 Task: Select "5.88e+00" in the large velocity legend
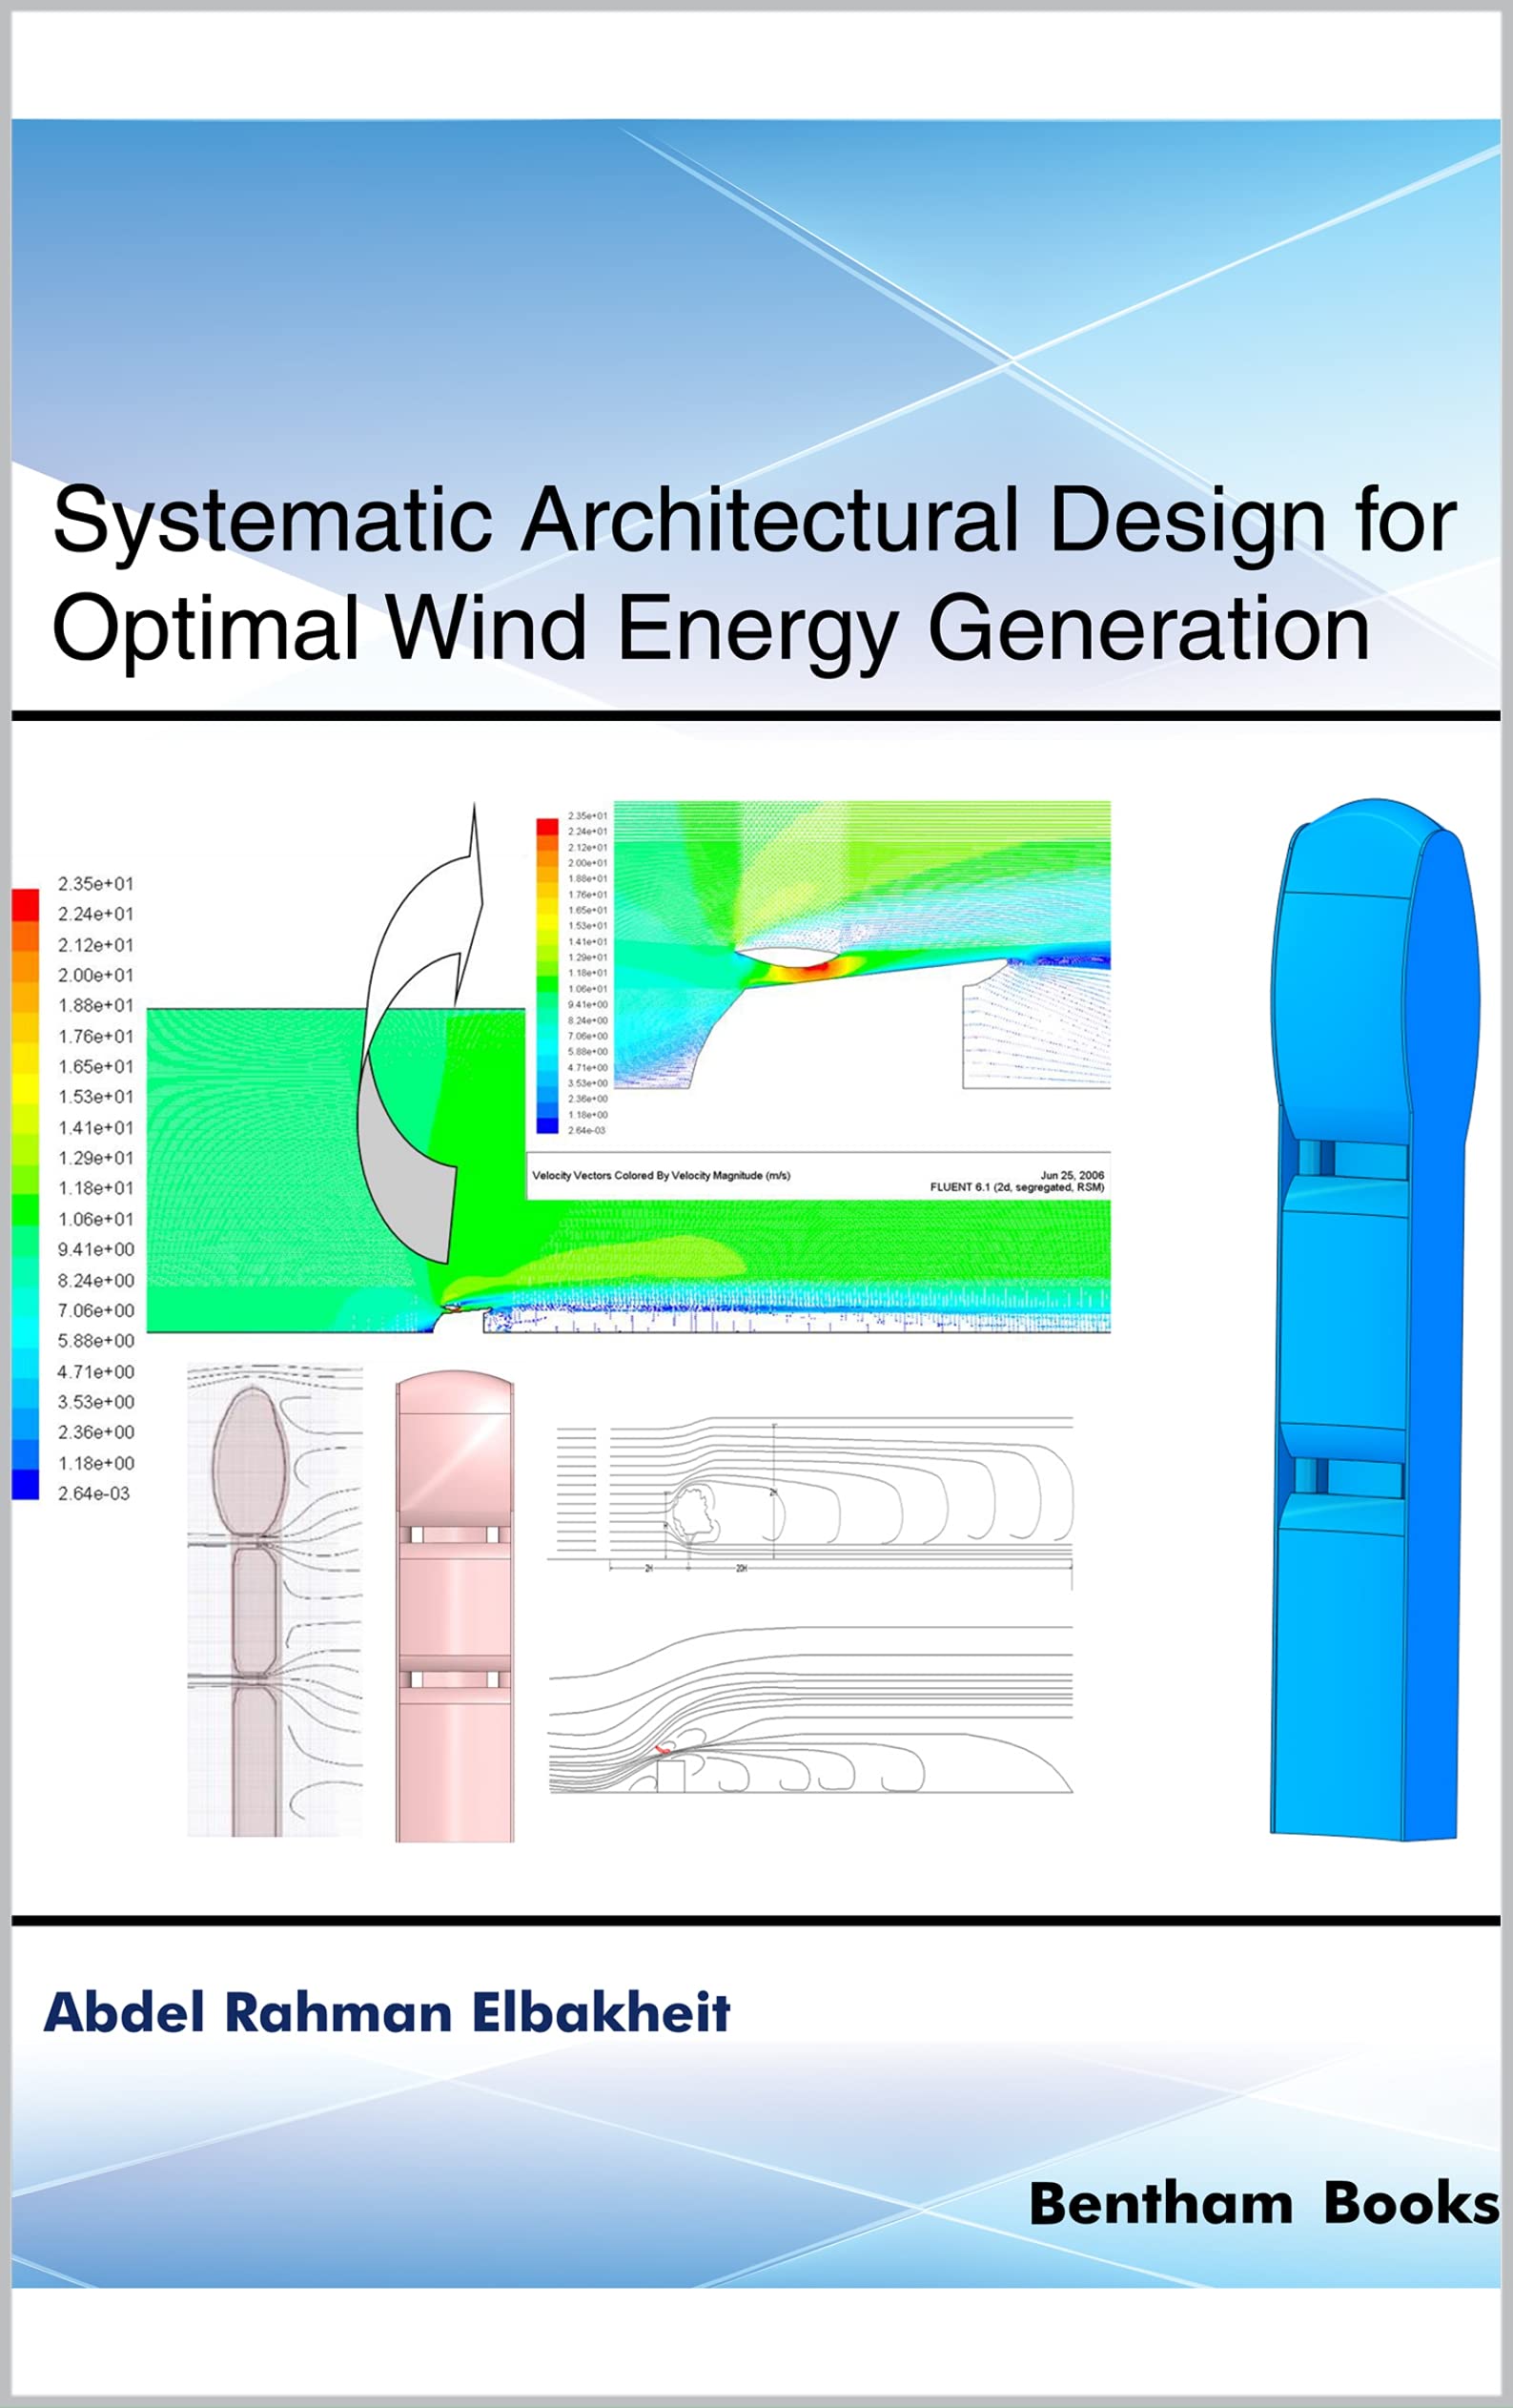95,1341
